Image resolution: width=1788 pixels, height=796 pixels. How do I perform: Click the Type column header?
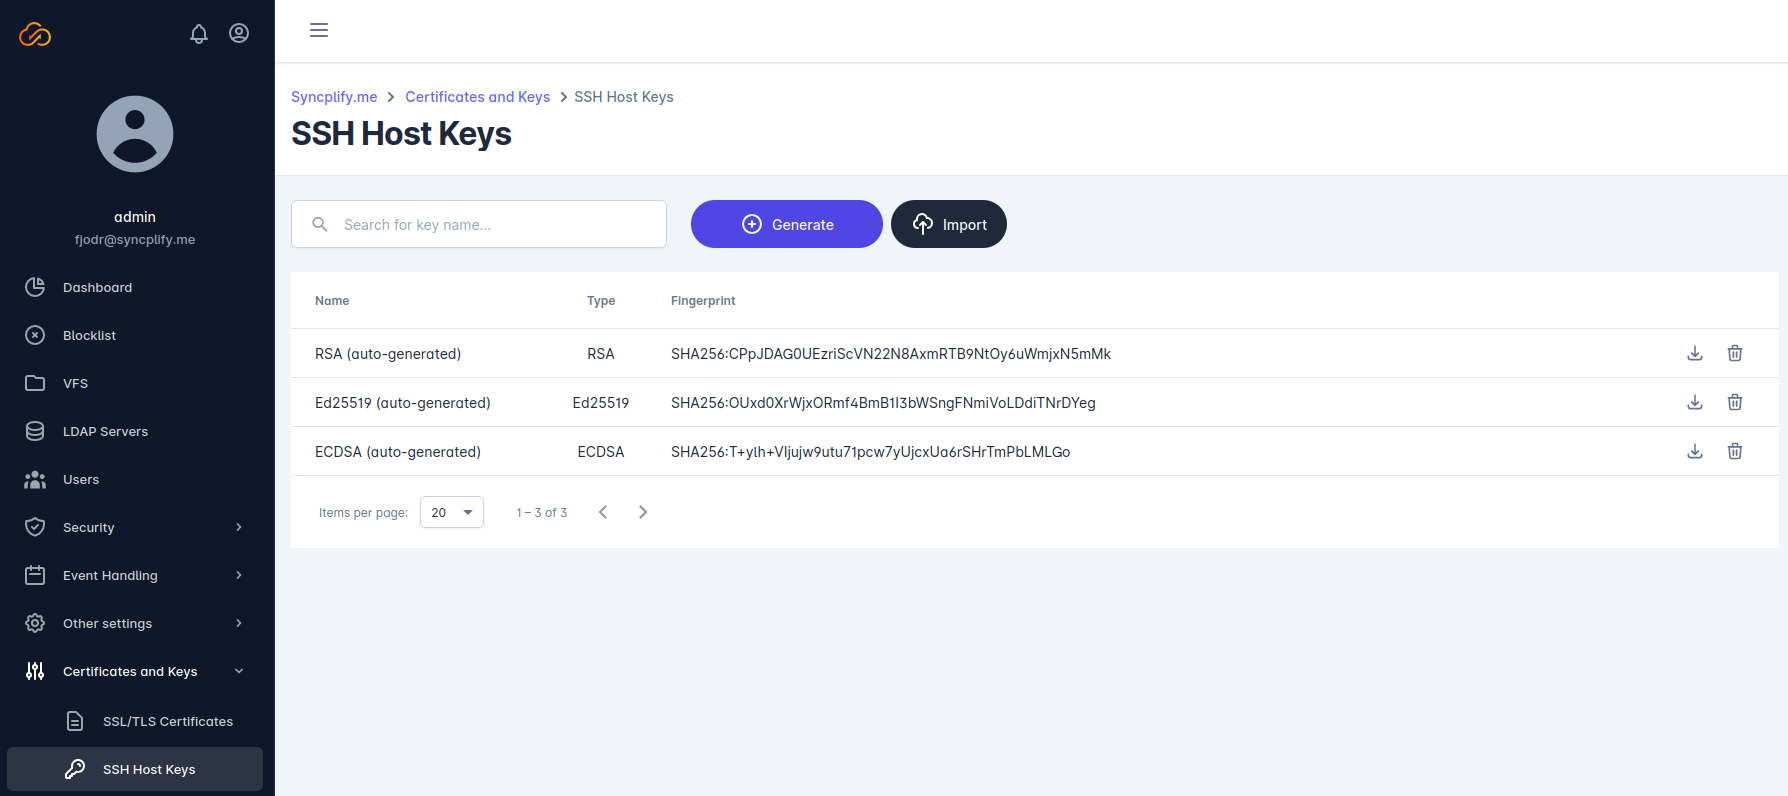click(x=601, y=301)
